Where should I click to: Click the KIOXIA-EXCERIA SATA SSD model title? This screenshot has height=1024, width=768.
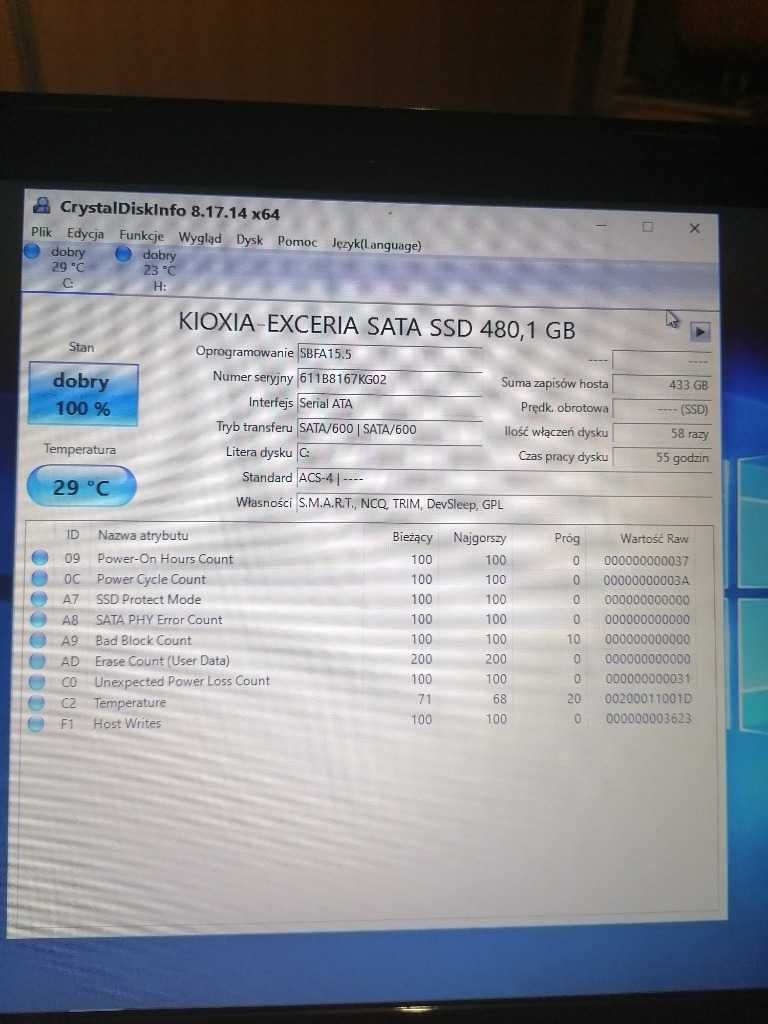pyautogui.click(x=377, y=326)
